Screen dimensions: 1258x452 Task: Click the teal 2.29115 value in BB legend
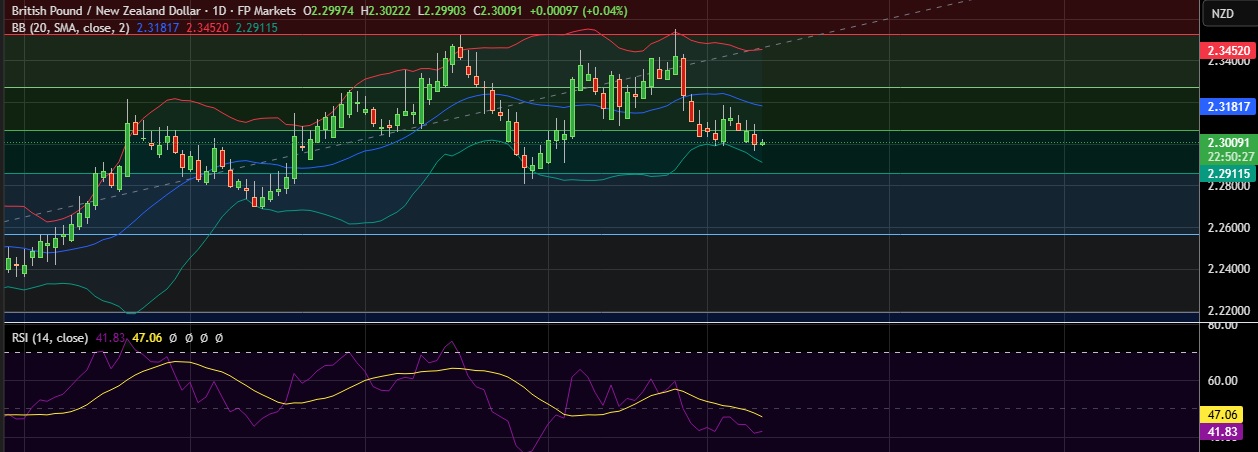[x=252, y=29]
